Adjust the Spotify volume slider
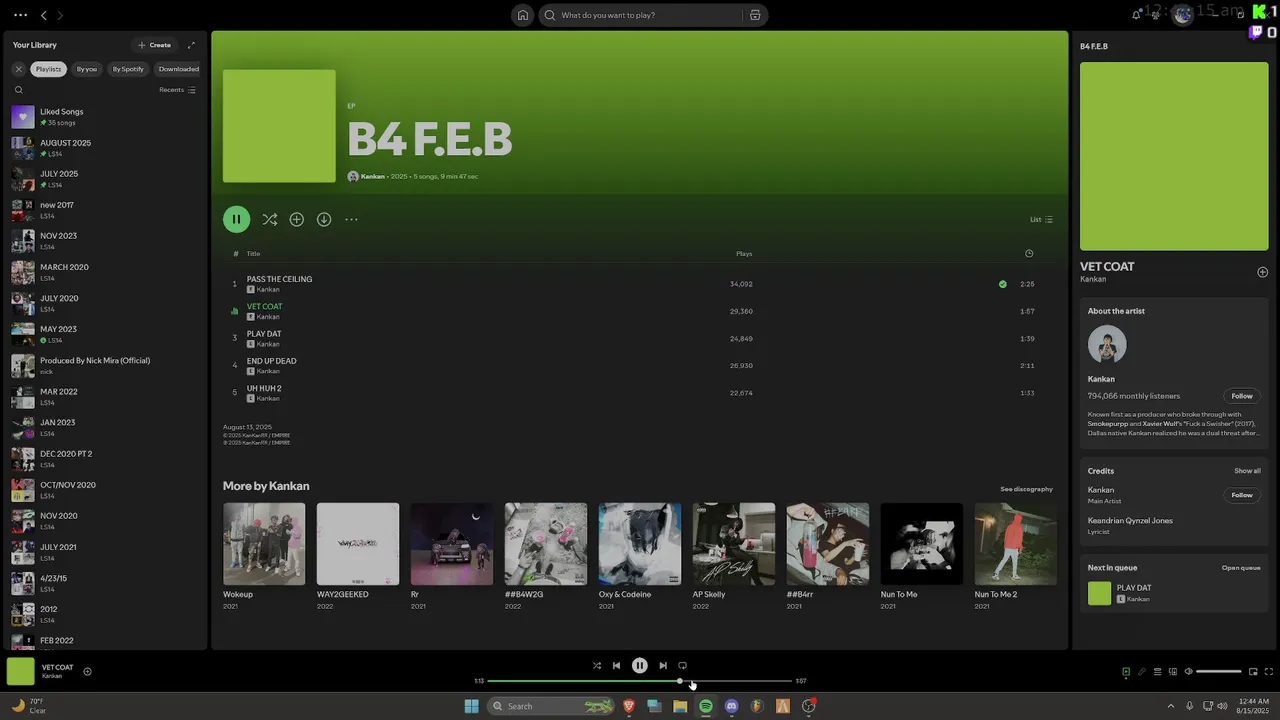Image resolution: width=1280 pixels, height=720 pixels. click(1219, 672)
